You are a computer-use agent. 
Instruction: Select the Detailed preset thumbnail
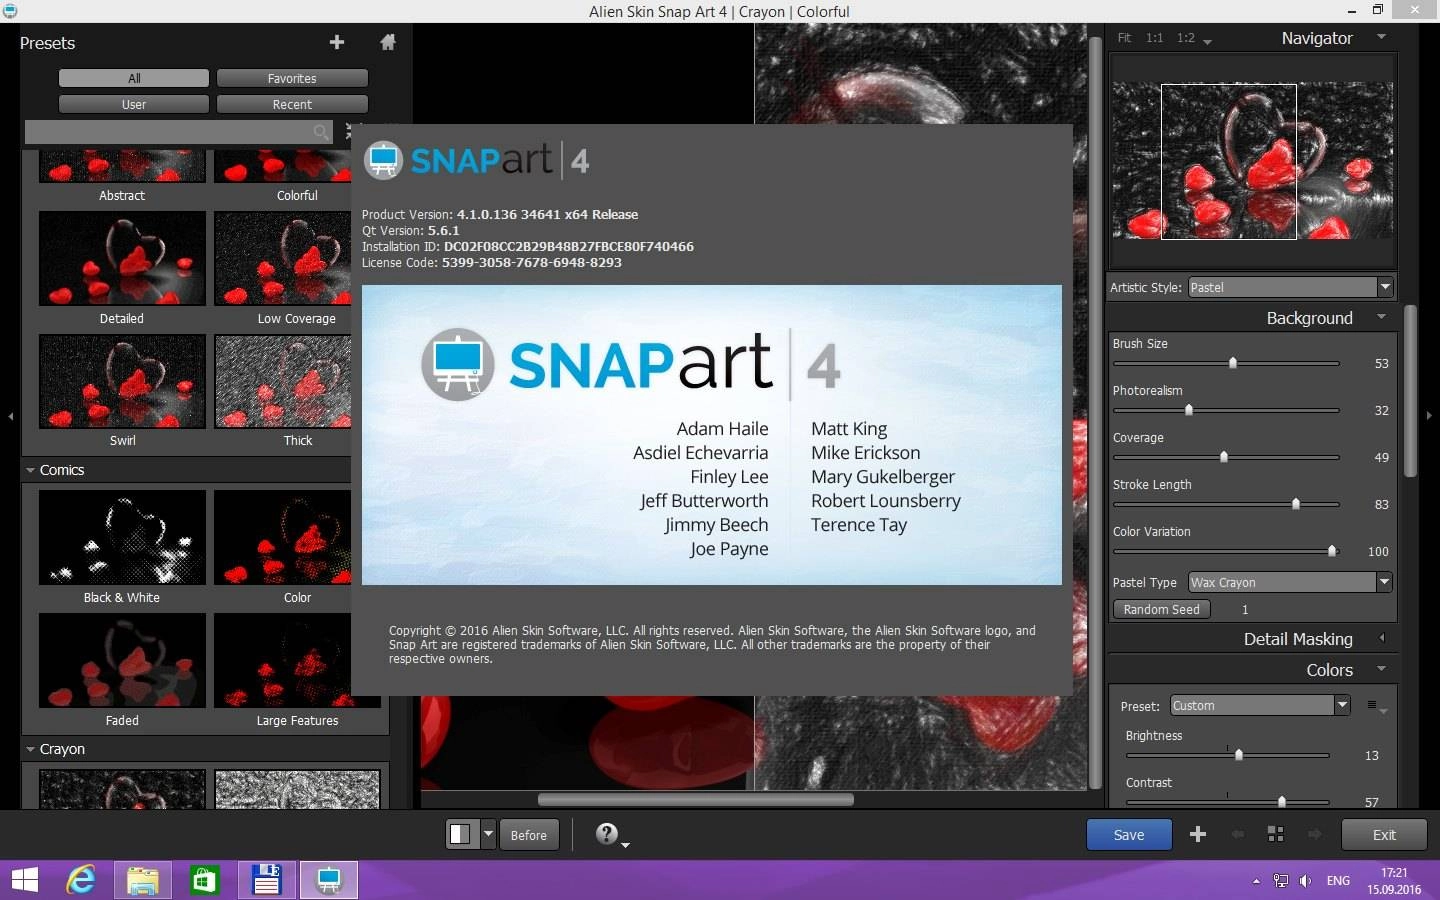coord(122,258)
